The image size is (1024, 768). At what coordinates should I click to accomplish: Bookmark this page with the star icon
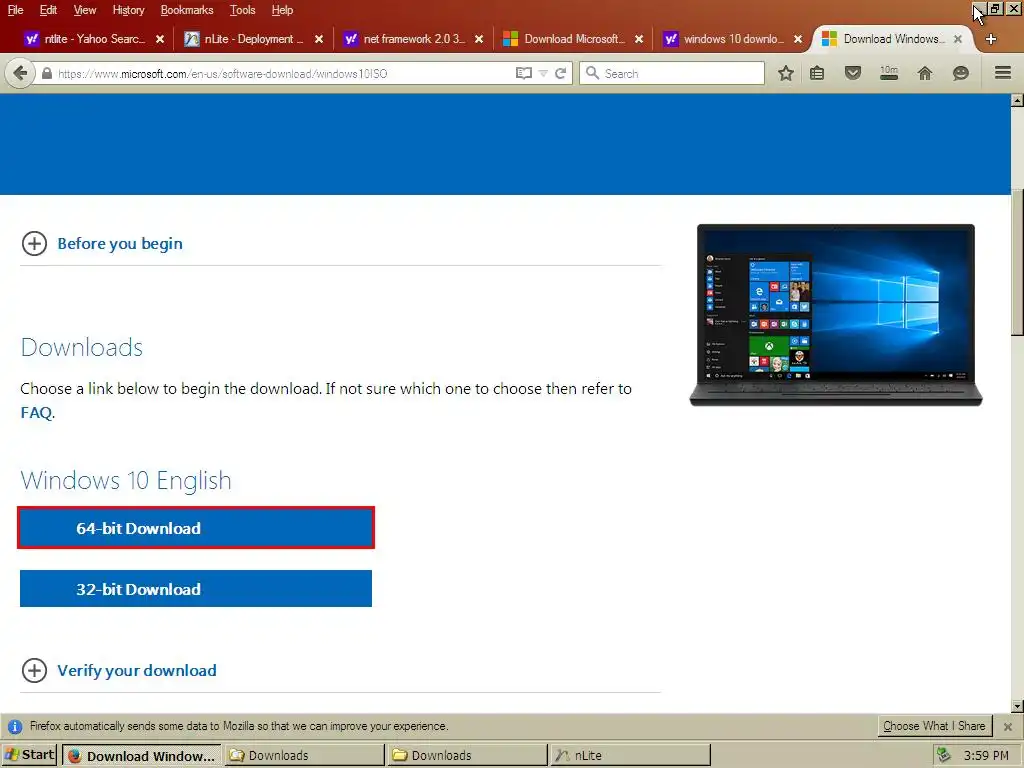786,73
